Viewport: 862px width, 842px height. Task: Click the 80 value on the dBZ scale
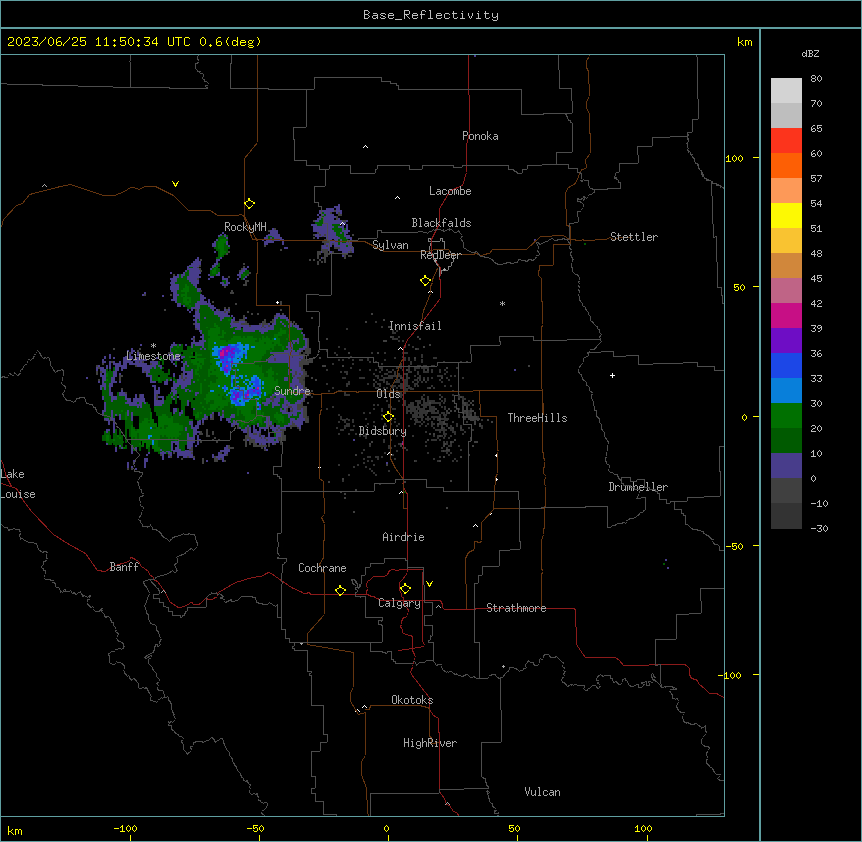pos(816,79)
